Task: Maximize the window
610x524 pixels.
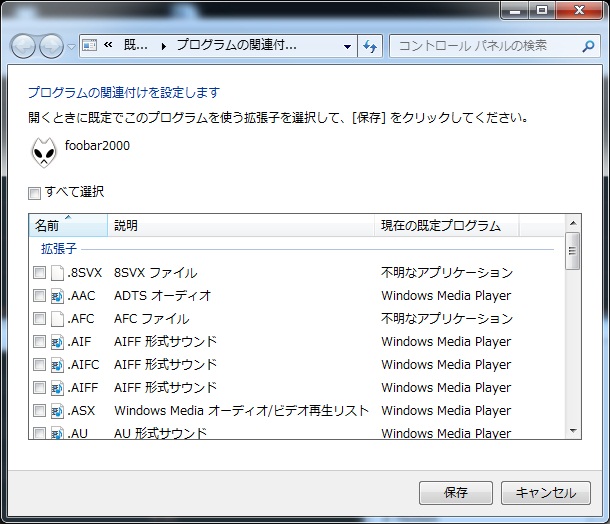Action: coord(542,11)
